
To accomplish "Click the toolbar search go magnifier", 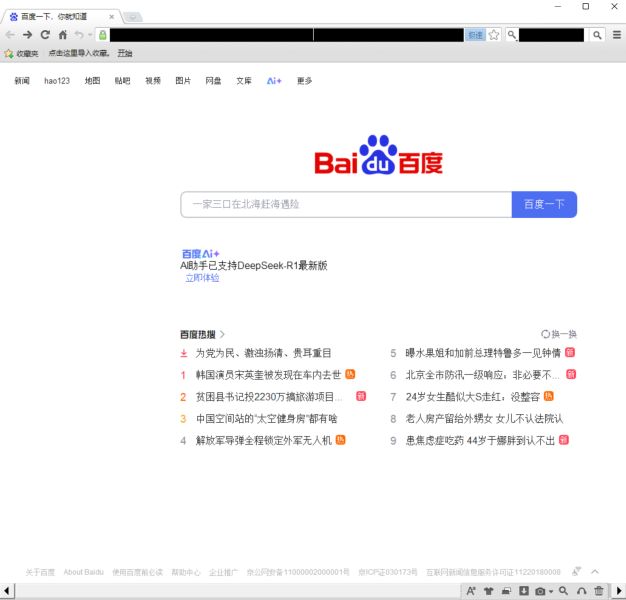I will tap(597, 35).
